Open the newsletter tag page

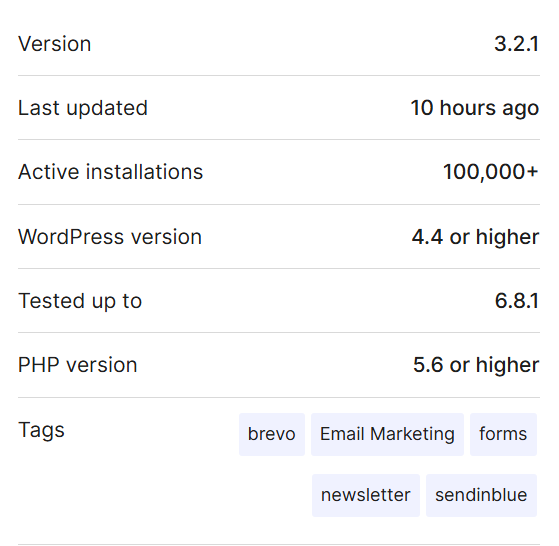point(366,495)
